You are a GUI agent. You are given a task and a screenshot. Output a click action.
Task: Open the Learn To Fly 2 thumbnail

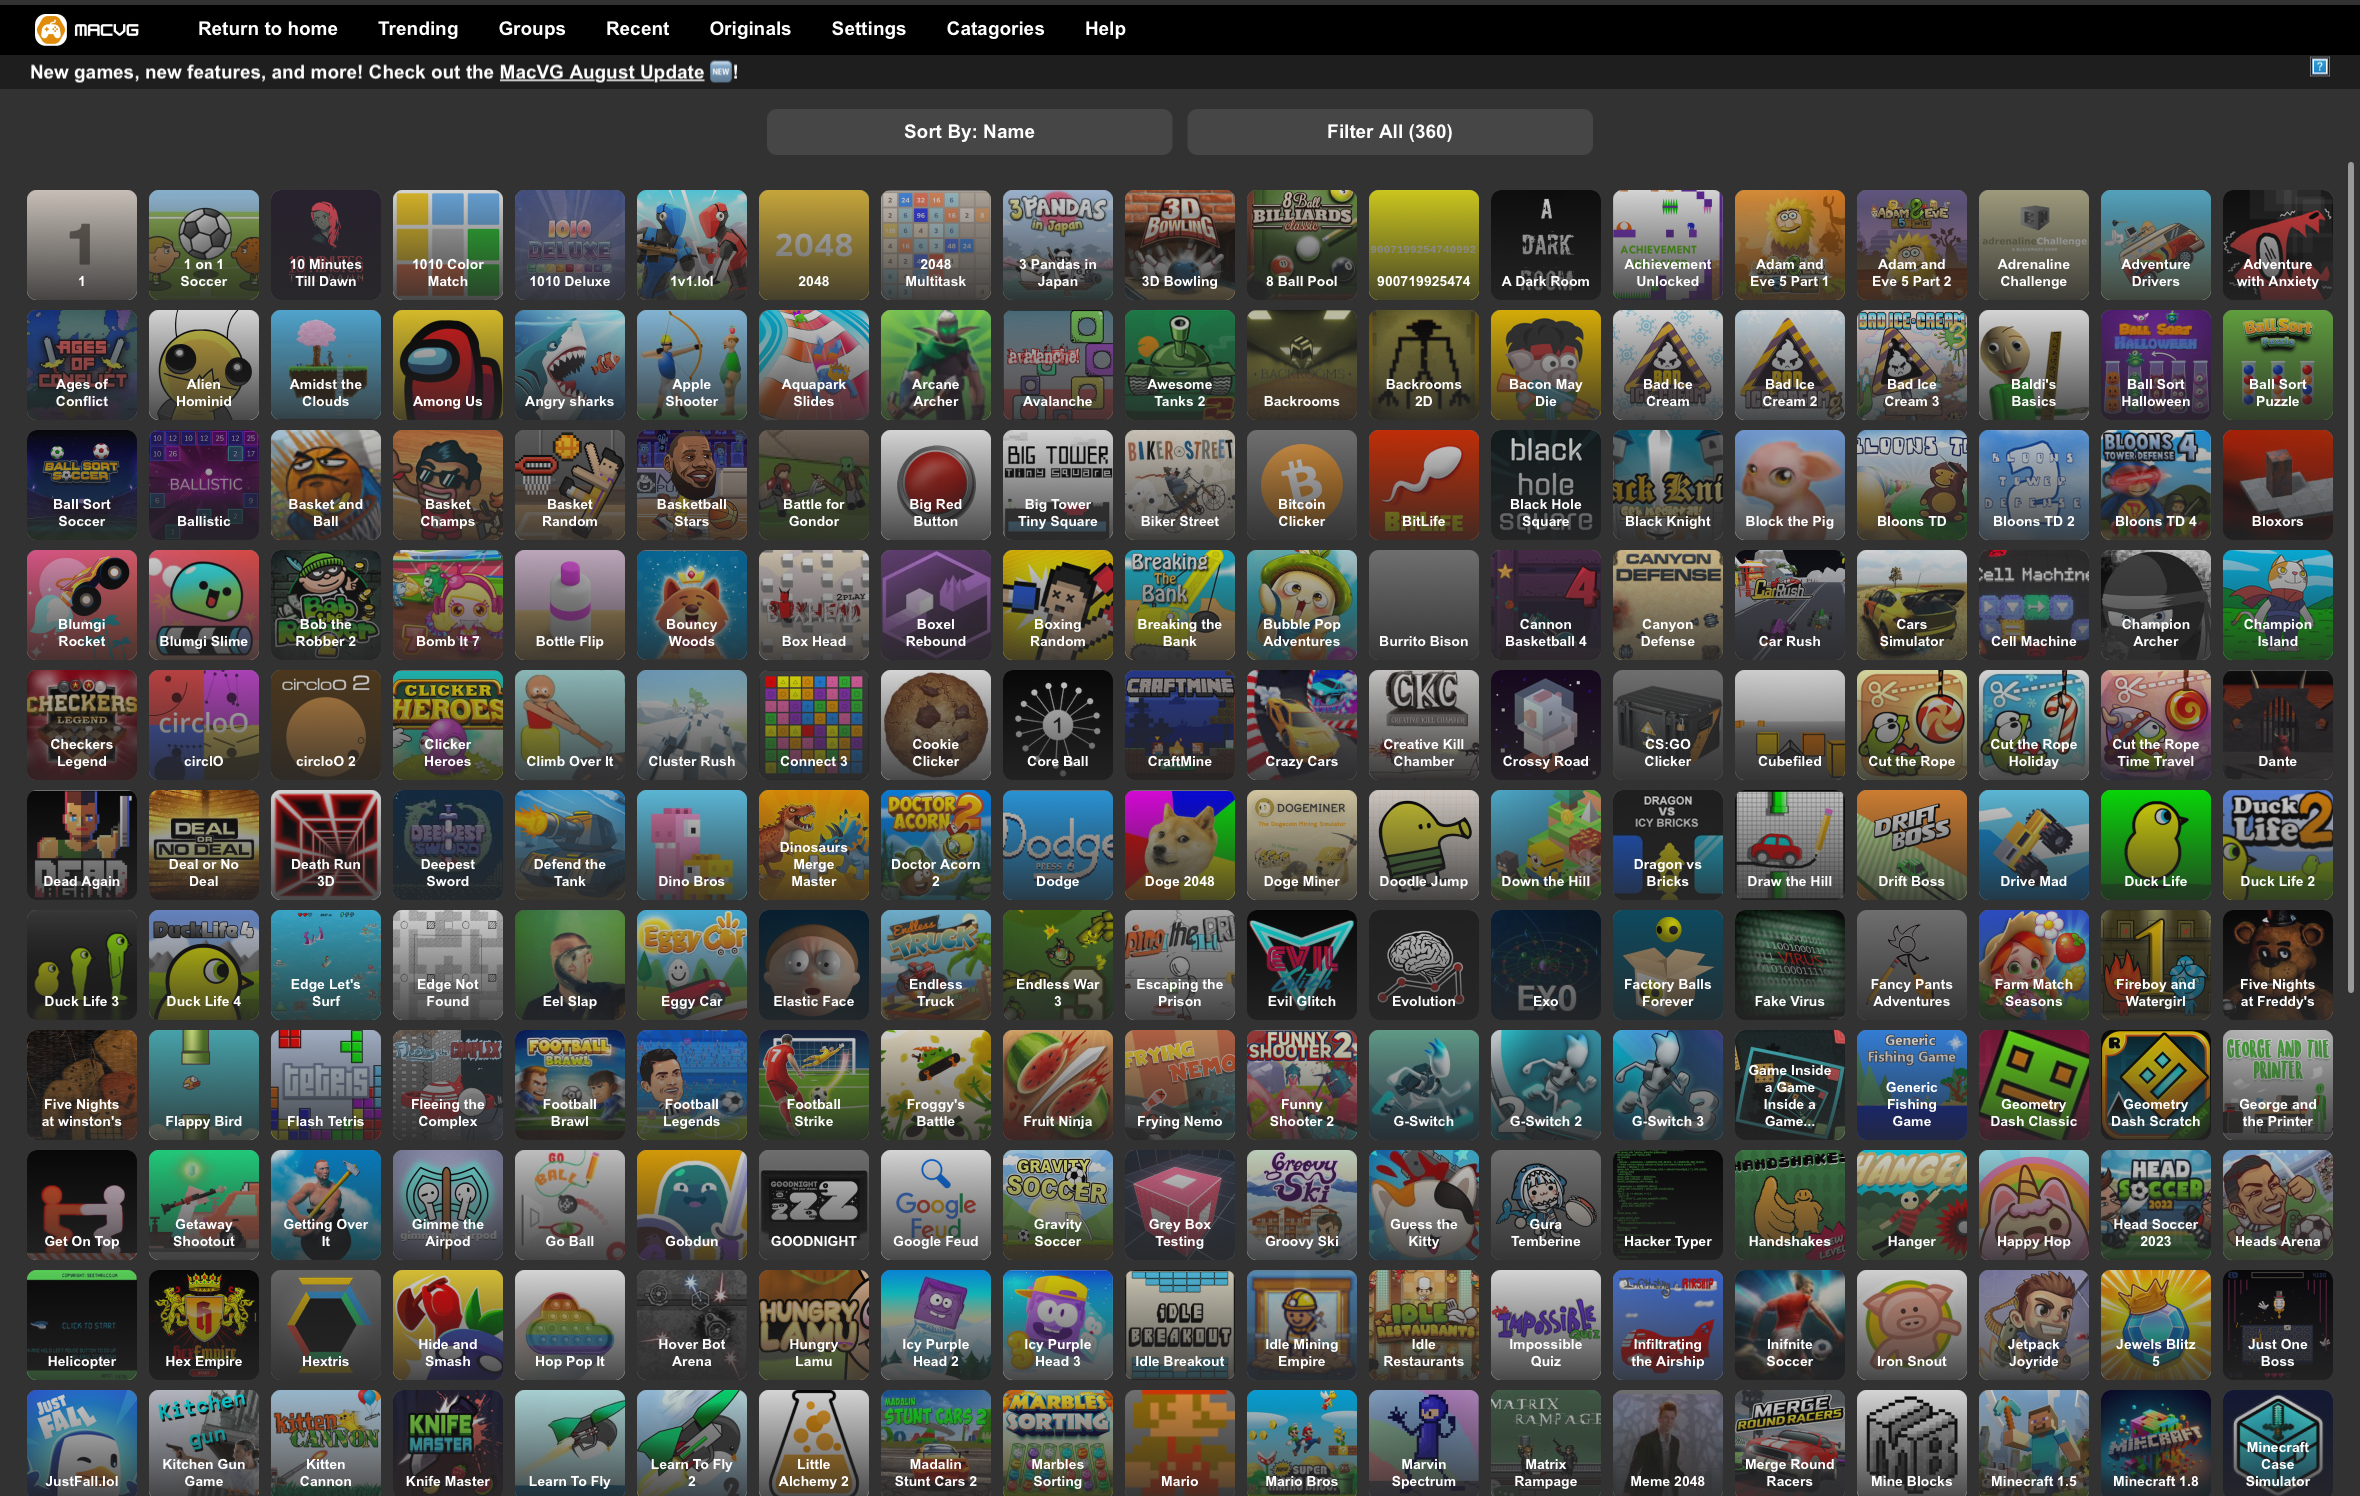tap(692, 1443)
